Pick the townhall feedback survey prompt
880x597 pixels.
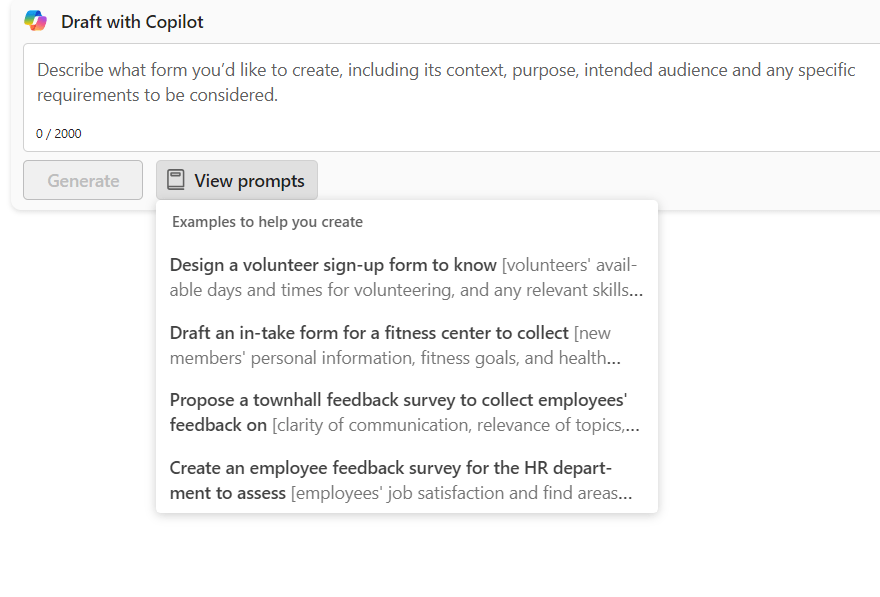[406, 412]
